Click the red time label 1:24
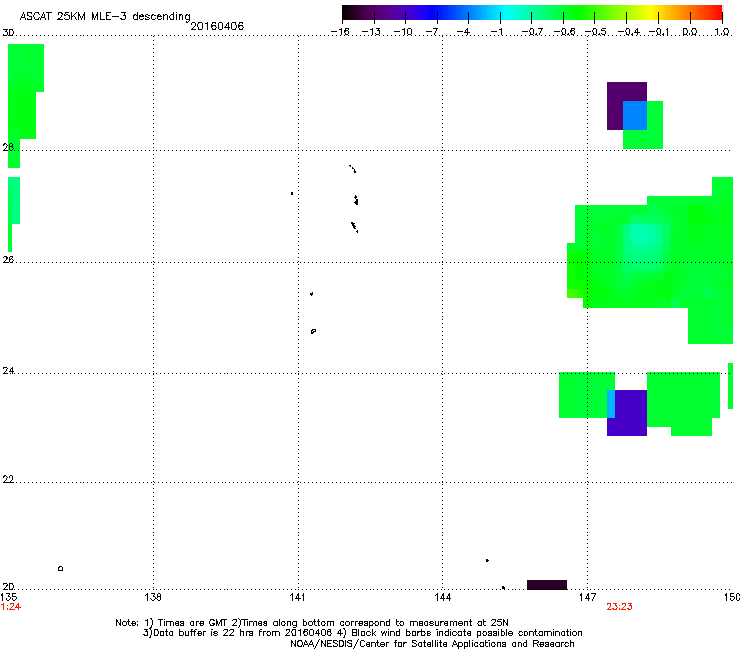Viewport: 740px width, 650px height. 11,607
